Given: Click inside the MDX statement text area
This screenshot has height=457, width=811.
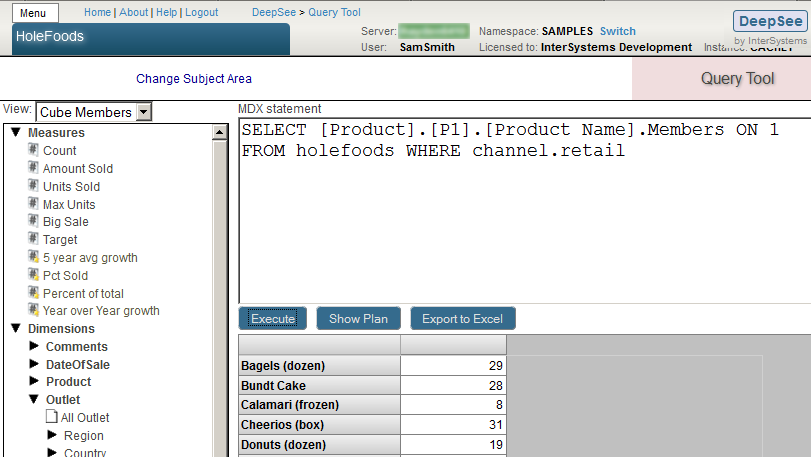Looking at the screenshot, I should pos(524,210).
